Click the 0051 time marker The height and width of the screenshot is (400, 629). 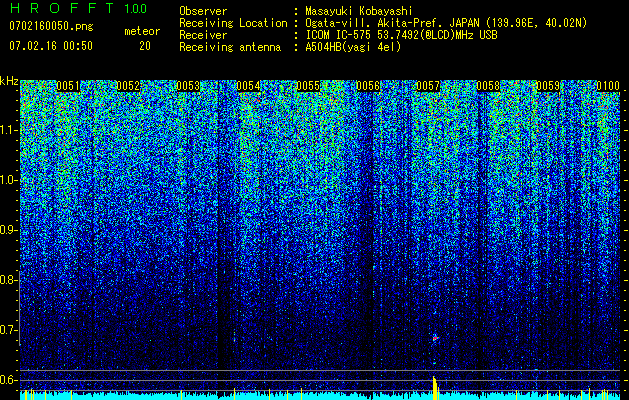coord(68,86)
